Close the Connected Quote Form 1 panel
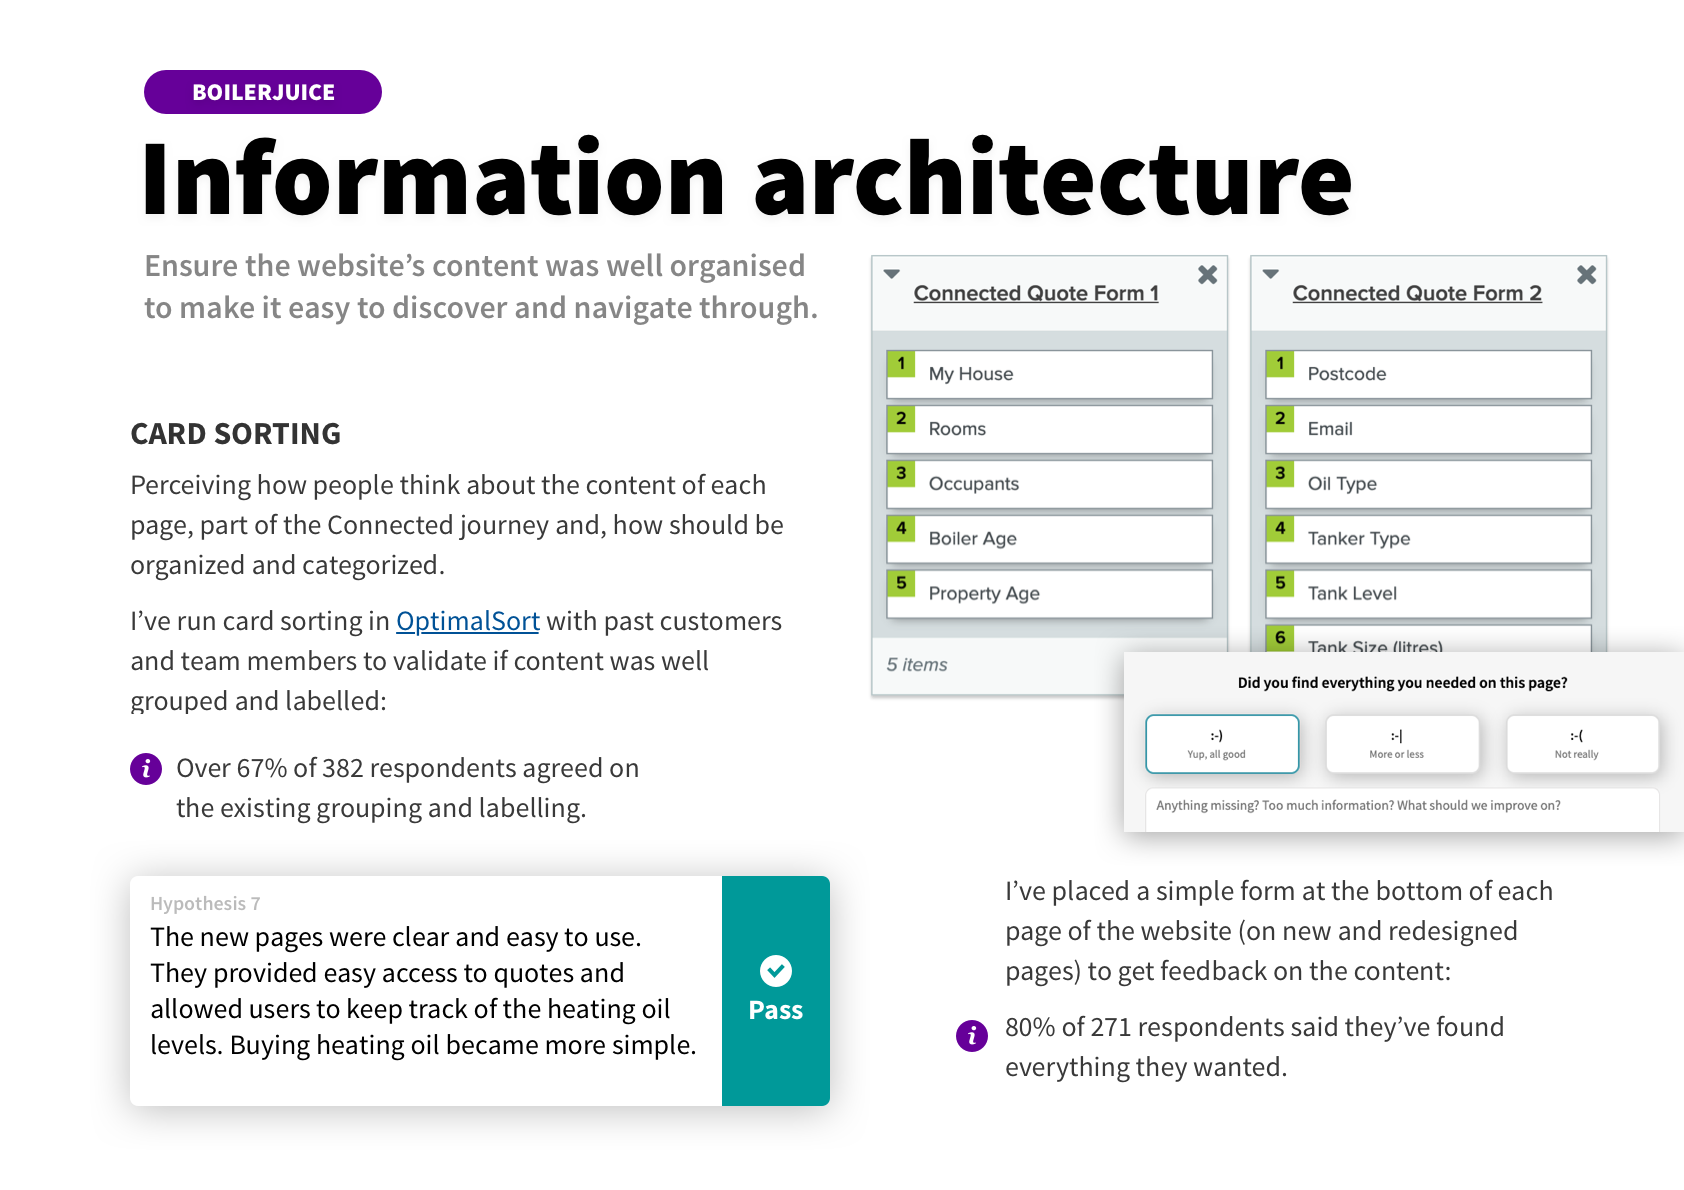The image size is (1684, 1190). tap(1207, 274)
